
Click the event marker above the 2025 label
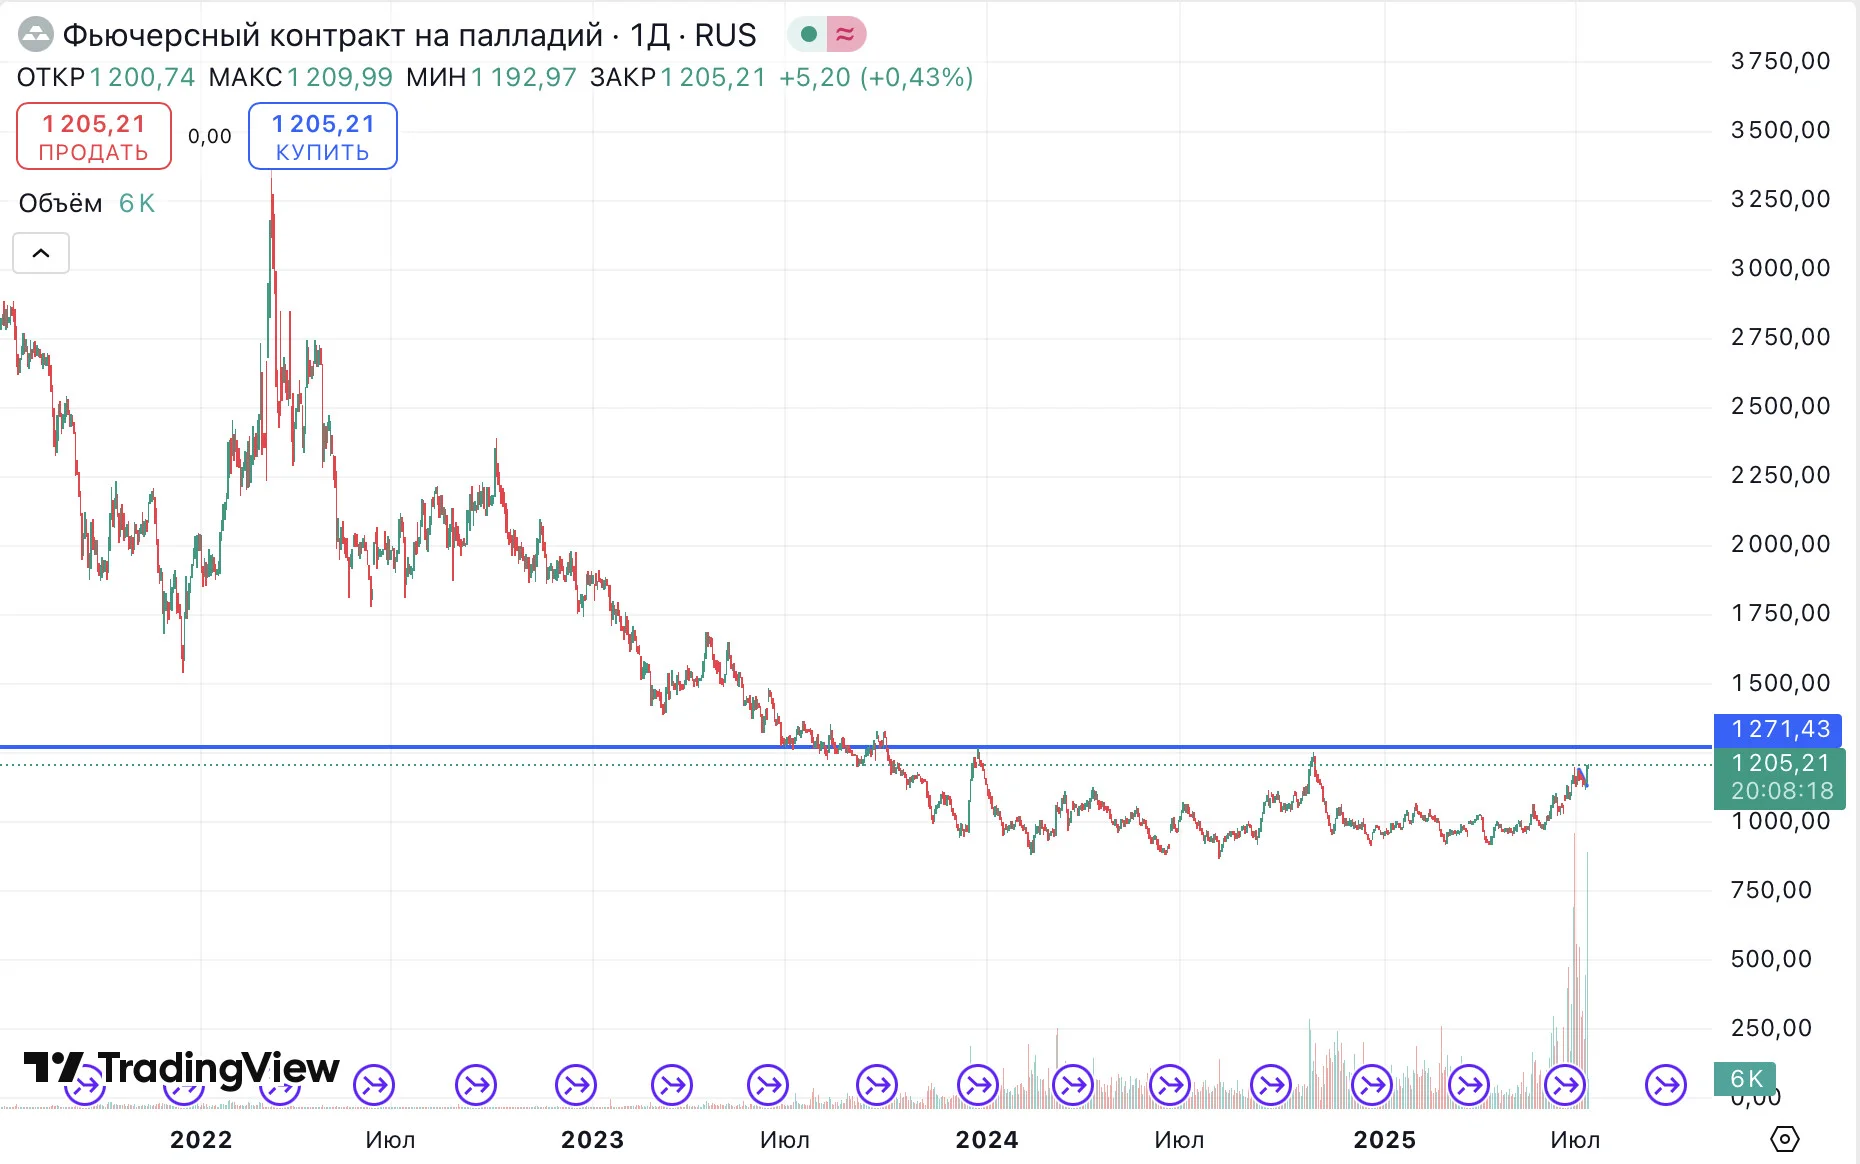tap(1372, 1085)
